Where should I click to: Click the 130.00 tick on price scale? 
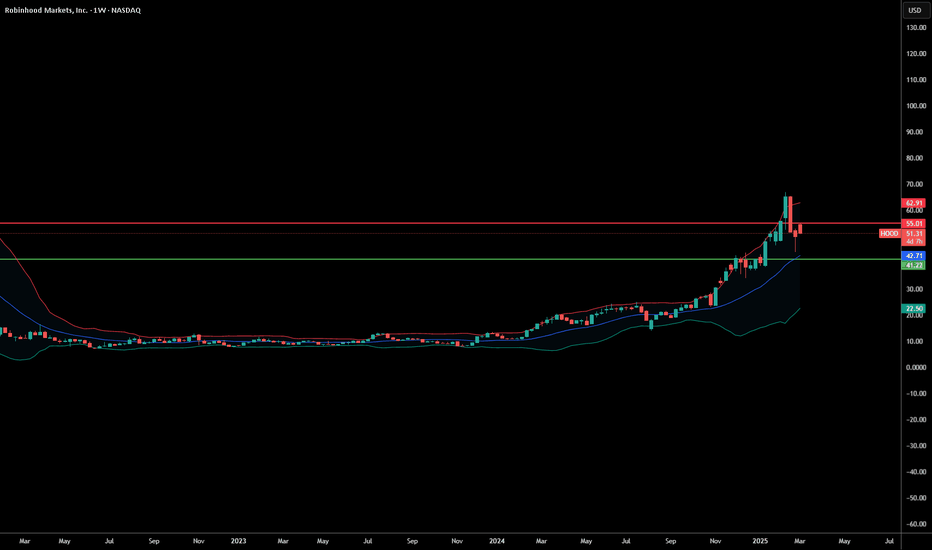[915, 27]
